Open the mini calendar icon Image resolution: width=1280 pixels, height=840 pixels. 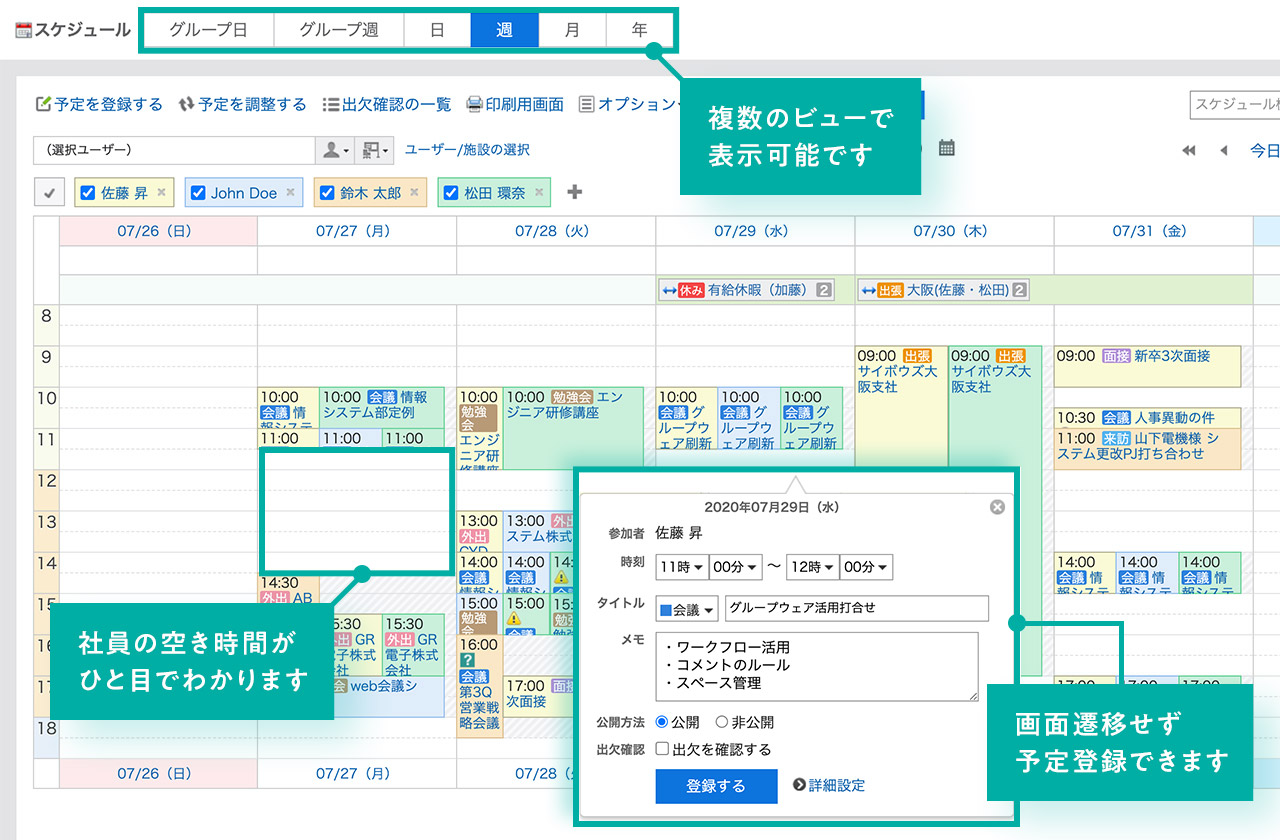(x=945, y=146)
